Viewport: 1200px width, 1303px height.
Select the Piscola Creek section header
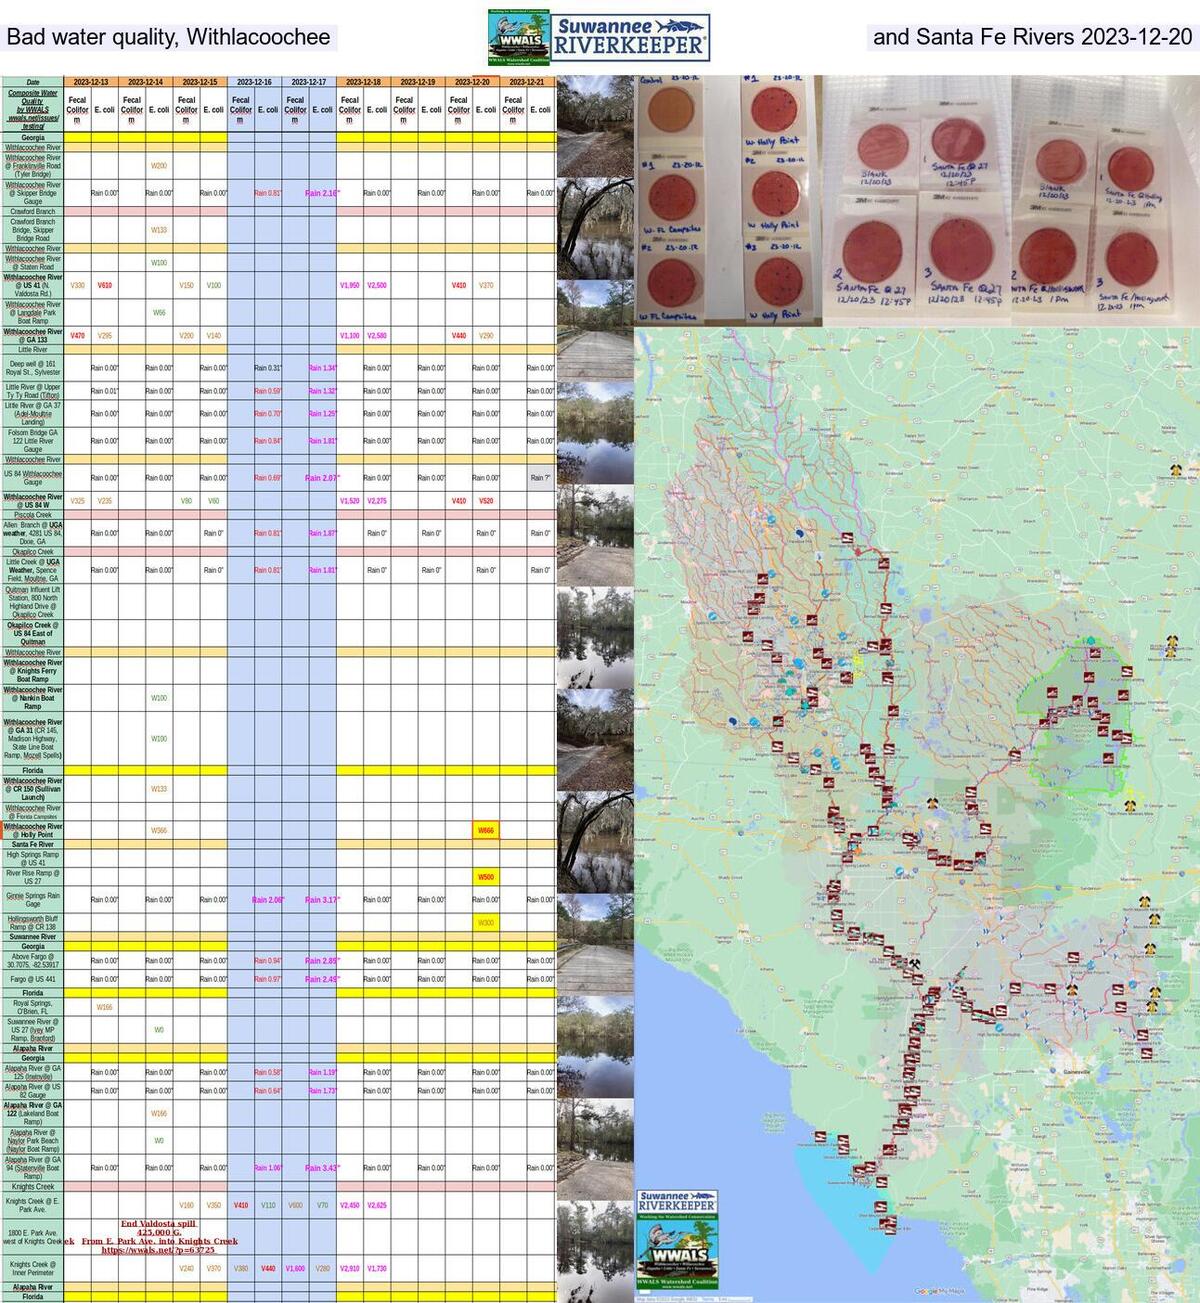pos(33,516)
